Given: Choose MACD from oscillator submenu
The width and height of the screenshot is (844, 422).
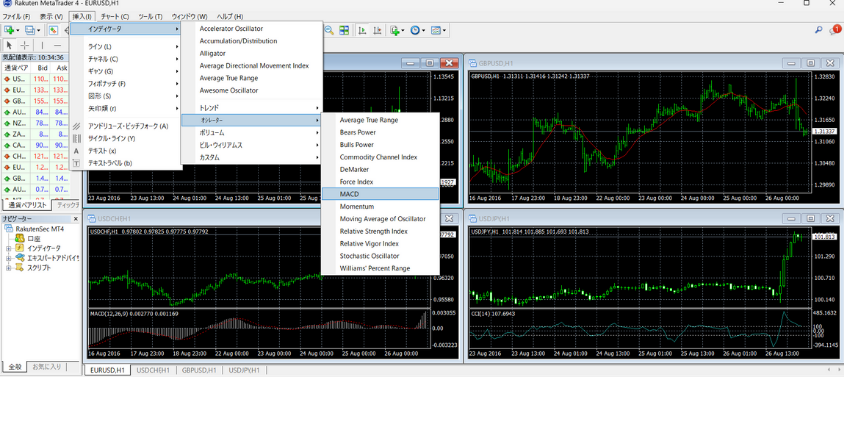Looking at the screenshot, I should click(x=349, y=194).
